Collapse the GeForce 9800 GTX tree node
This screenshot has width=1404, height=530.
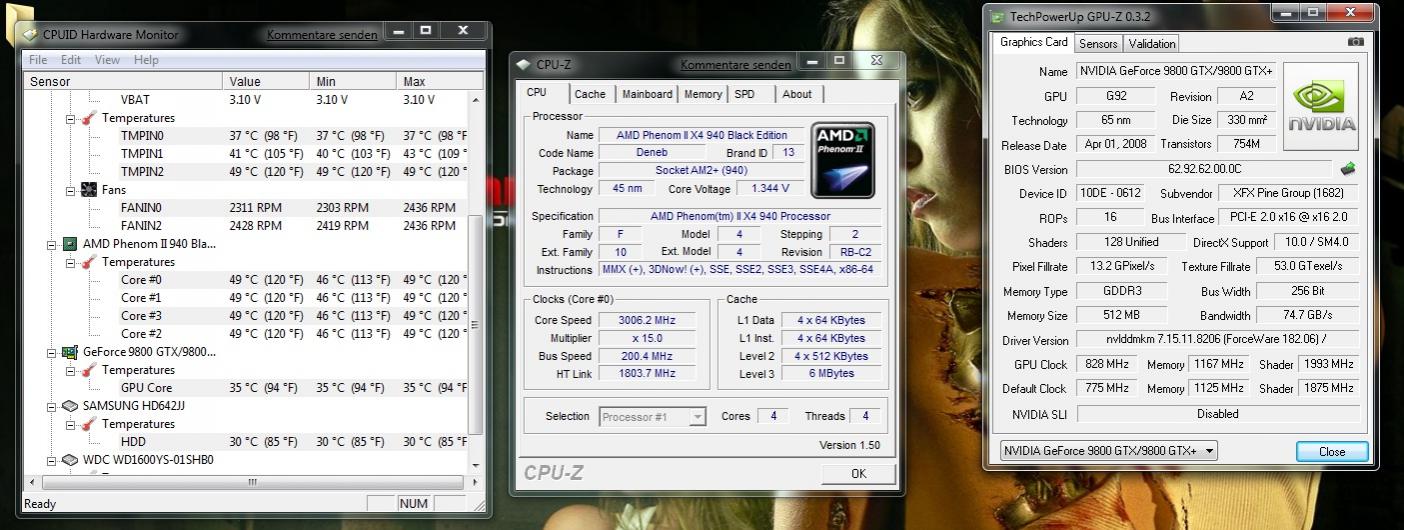[x=53, y=352]
